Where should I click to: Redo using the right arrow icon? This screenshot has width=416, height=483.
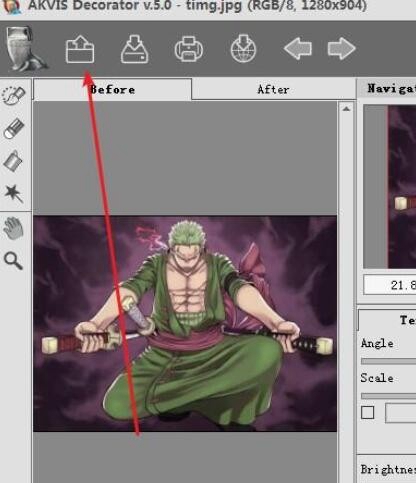(341, 49)
